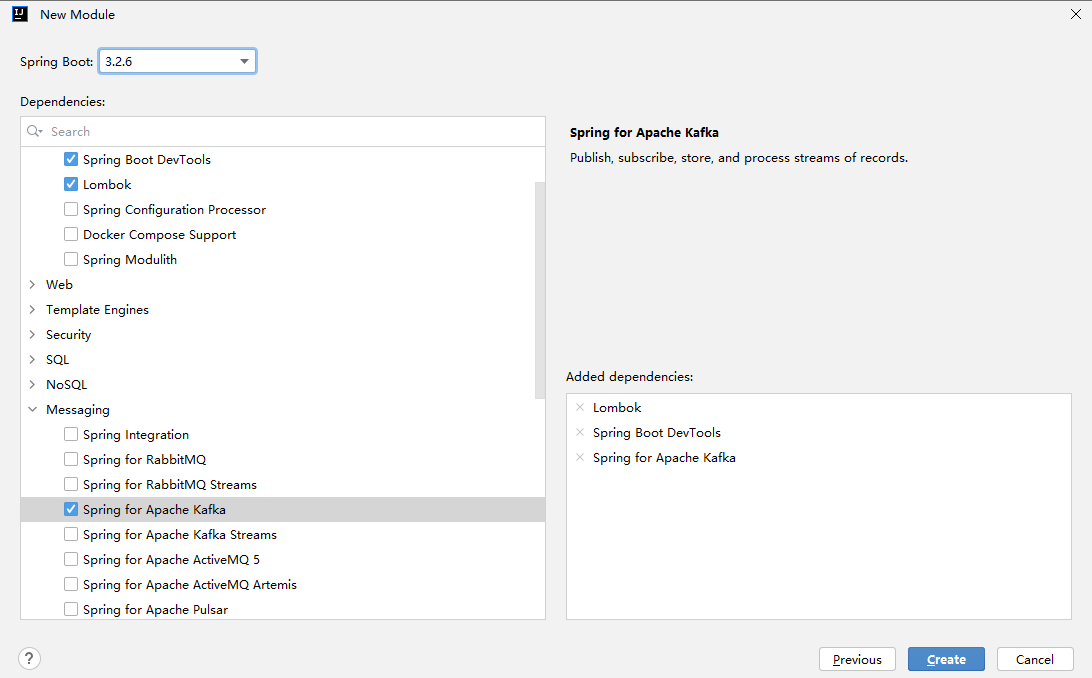Go back with Previous button

tap(857, 659)
